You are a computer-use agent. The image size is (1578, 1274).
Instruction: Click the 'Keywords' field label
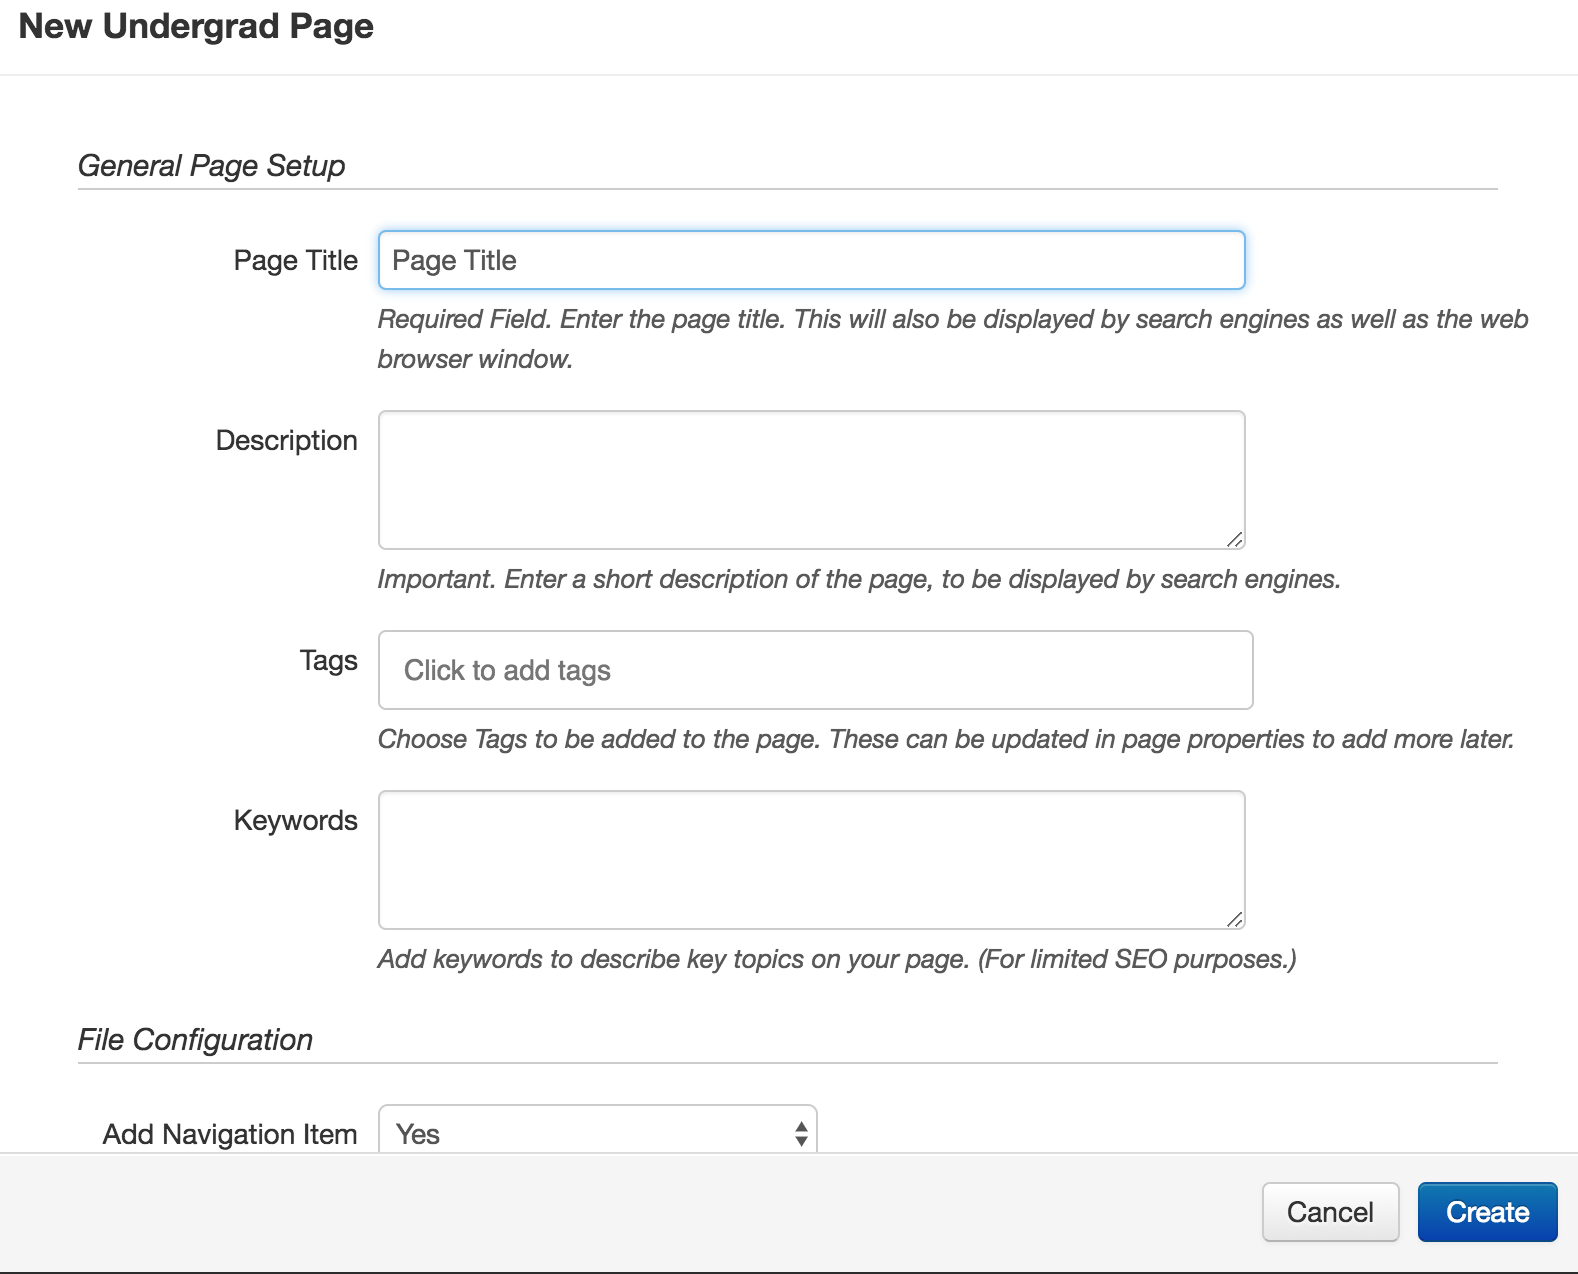click(x=295, y=820)
